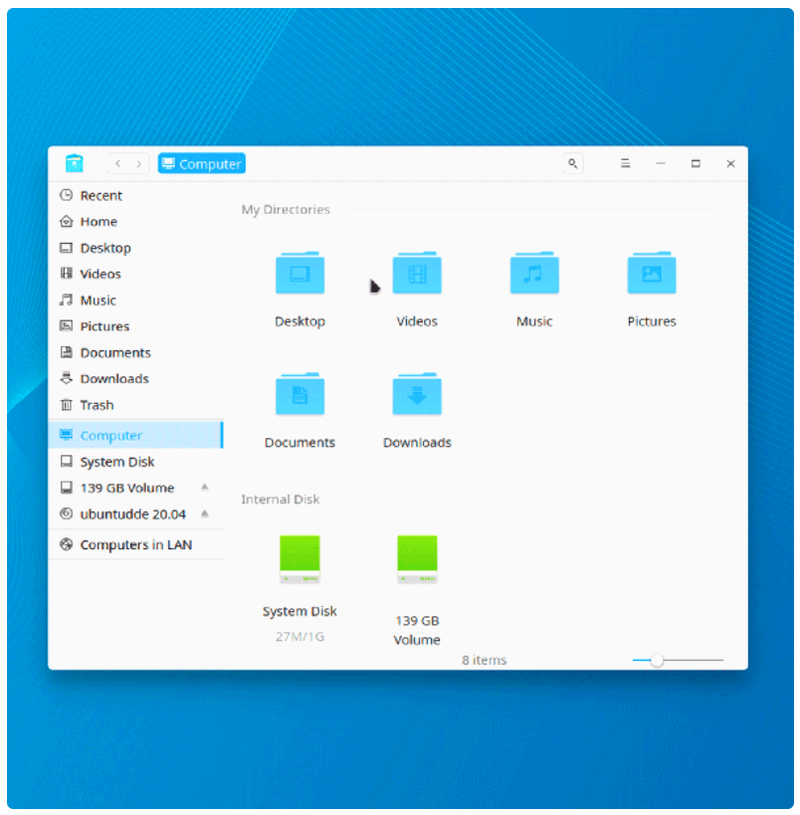Go back with the left arrow button

pos(119,164)
